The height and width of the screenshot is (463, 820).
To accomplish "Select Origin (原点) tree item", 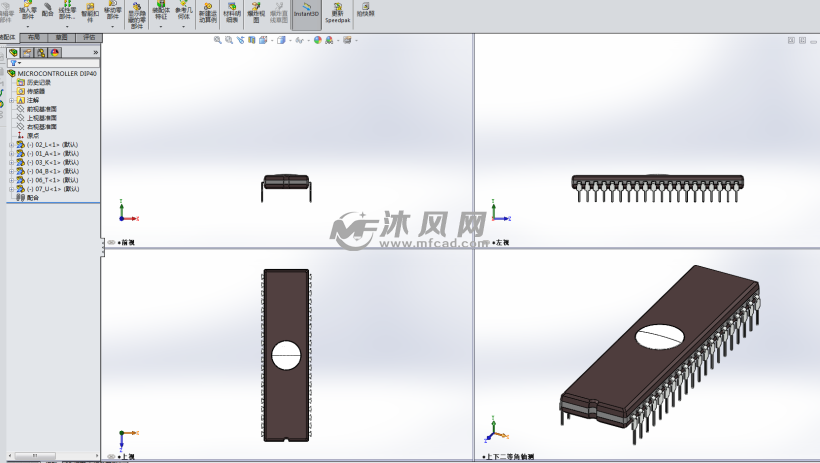I will (28, 136).
